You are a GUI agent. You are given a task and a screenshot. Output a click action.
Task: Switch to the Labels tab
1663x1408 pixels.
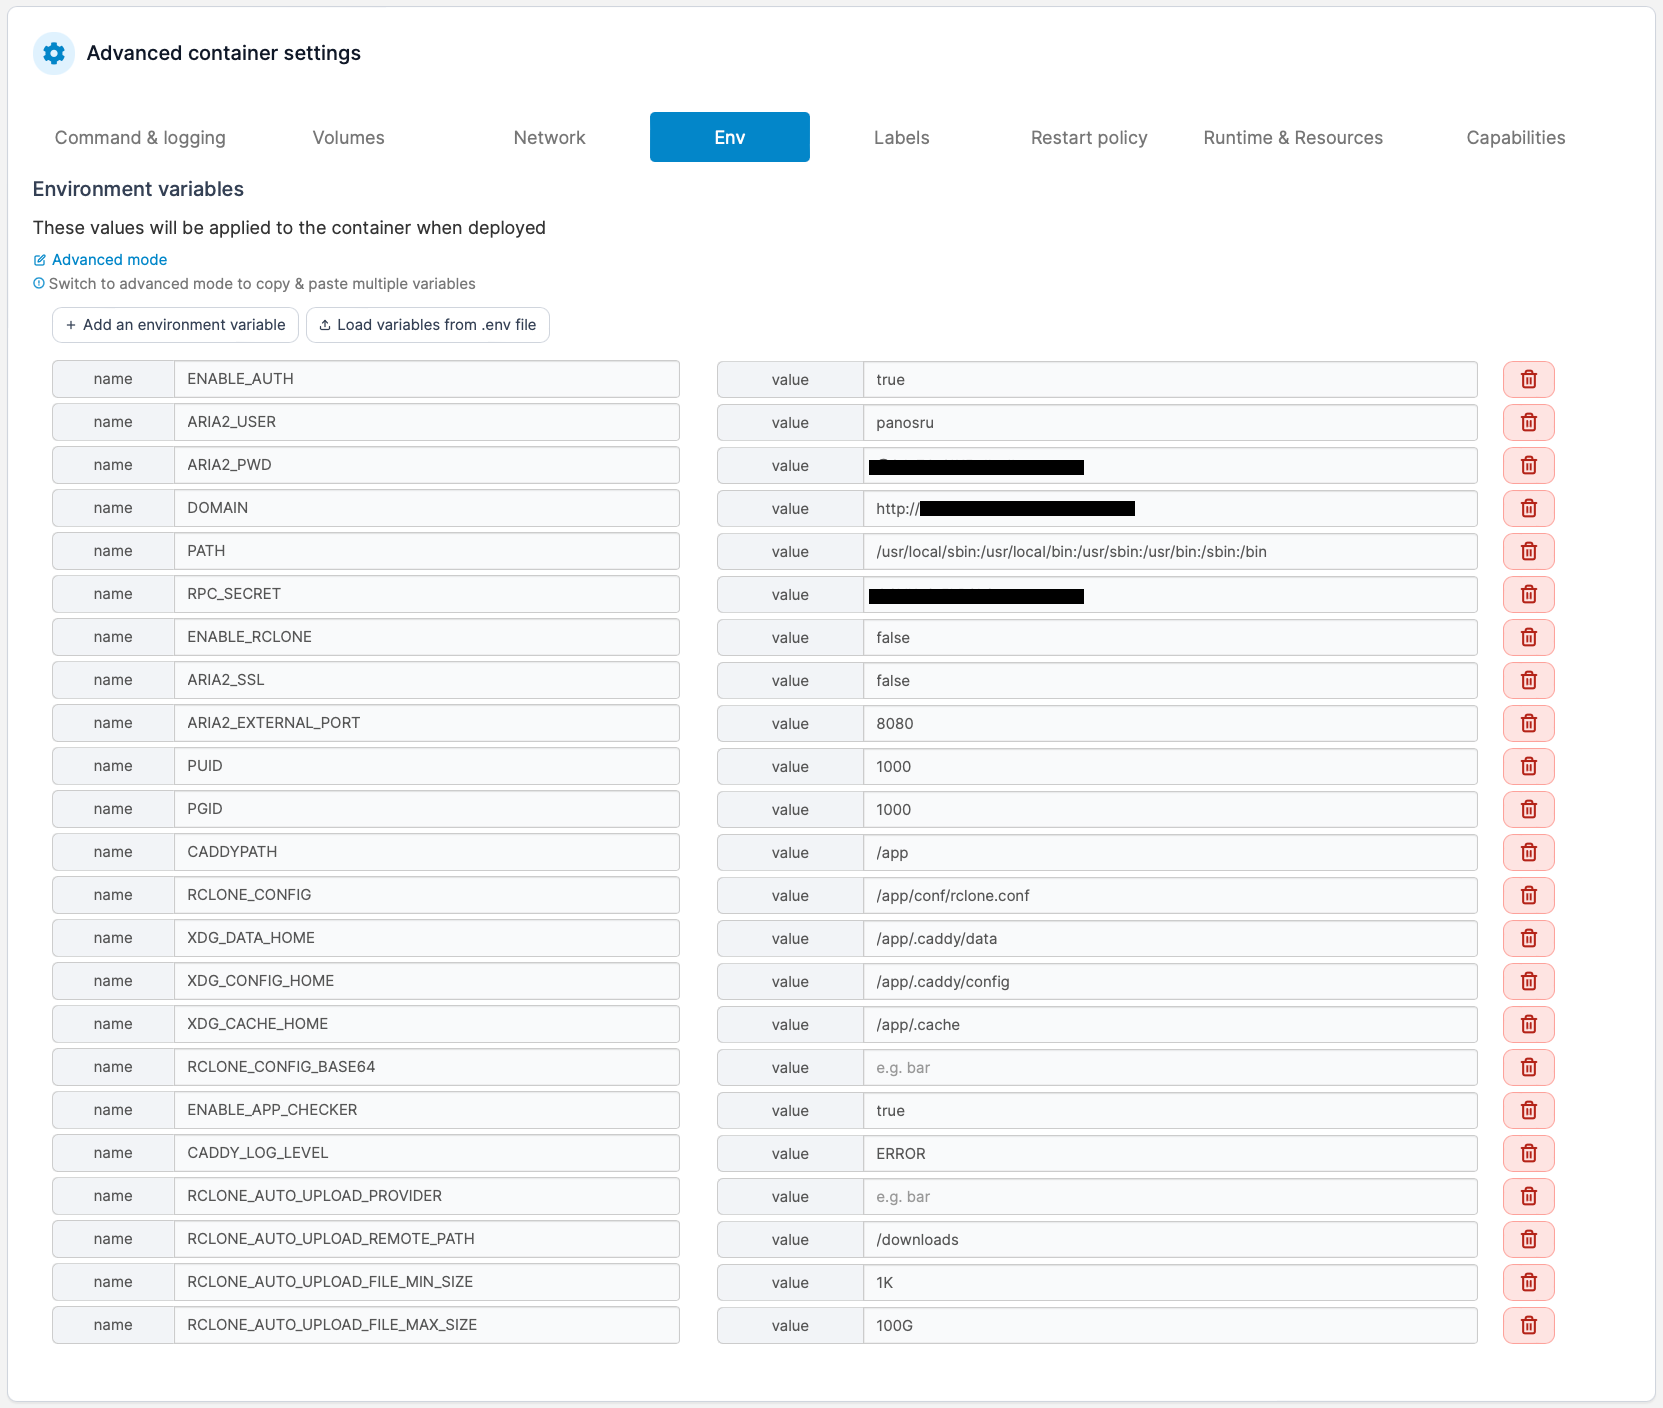[x=900, y=137]
